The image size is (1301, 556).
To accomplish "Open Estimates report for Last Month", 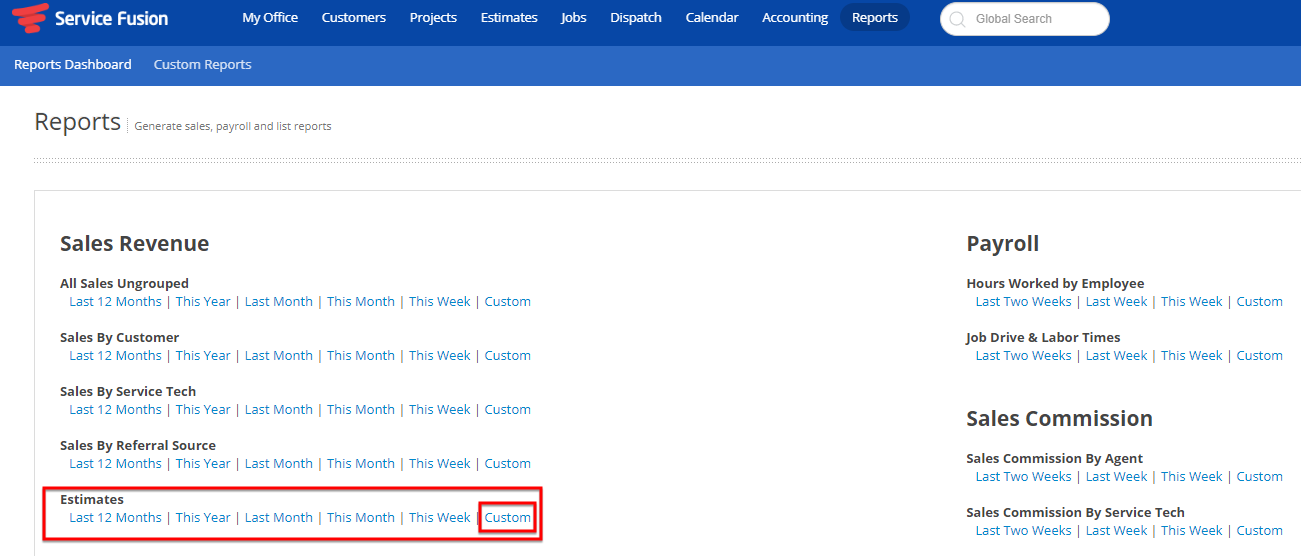I will (x=279, y=518).
